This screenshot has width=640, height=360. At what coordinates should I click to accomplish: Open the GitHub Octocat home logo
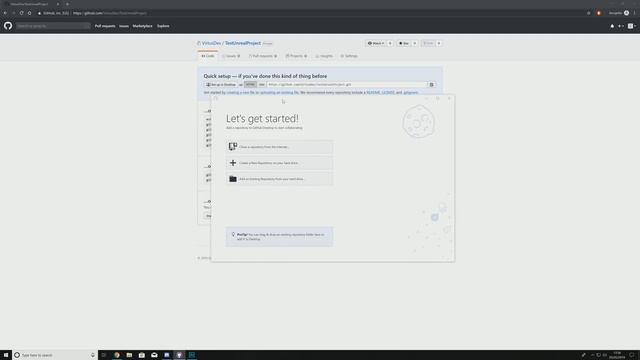pyautogui.click(x=8, y=26)
